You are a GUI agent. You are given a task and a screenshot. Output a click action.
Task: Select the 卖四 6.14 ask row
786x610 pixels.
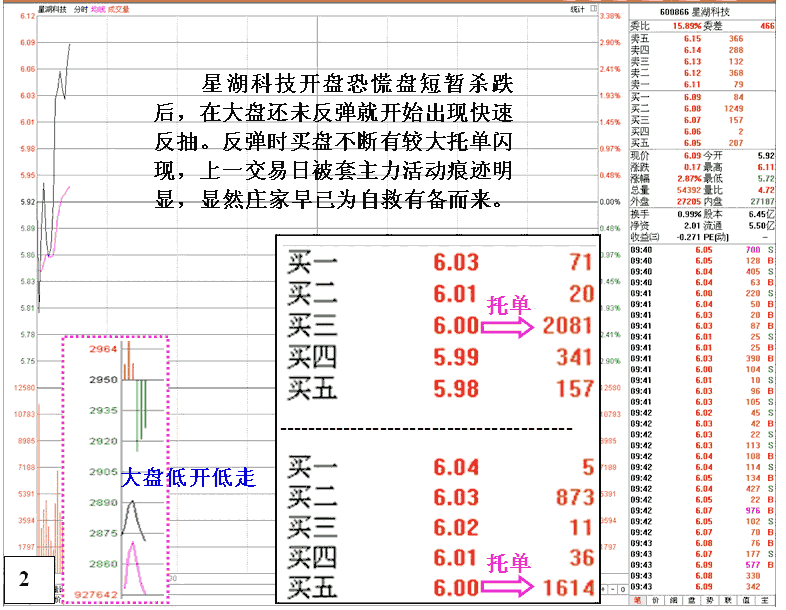[x=702, y=50]
